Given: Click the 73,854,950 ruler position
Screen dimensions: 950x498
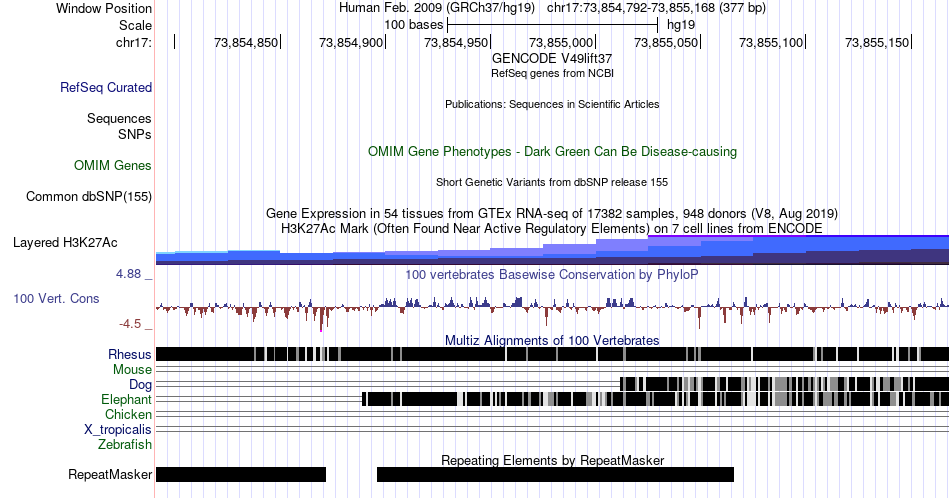Looking at the screenshot, I should (456, 42).
